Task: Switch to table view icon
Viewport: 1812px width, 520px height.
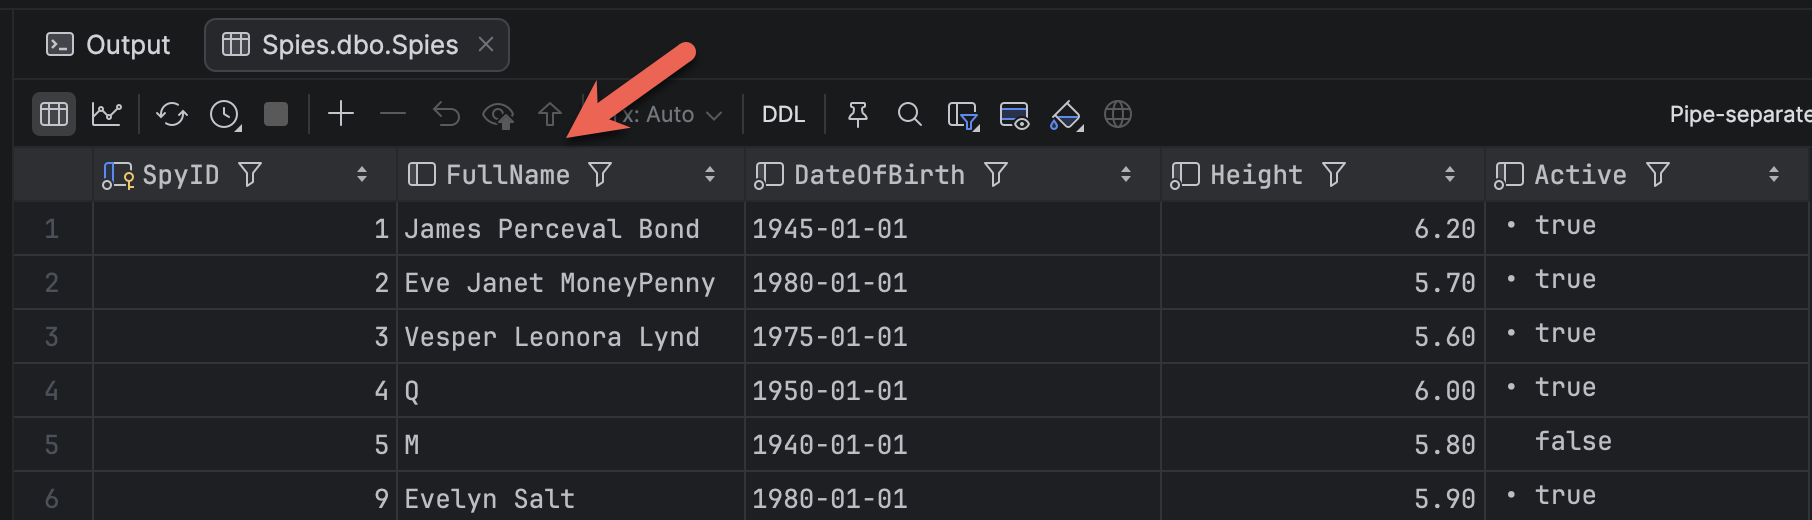Action: 54,114
